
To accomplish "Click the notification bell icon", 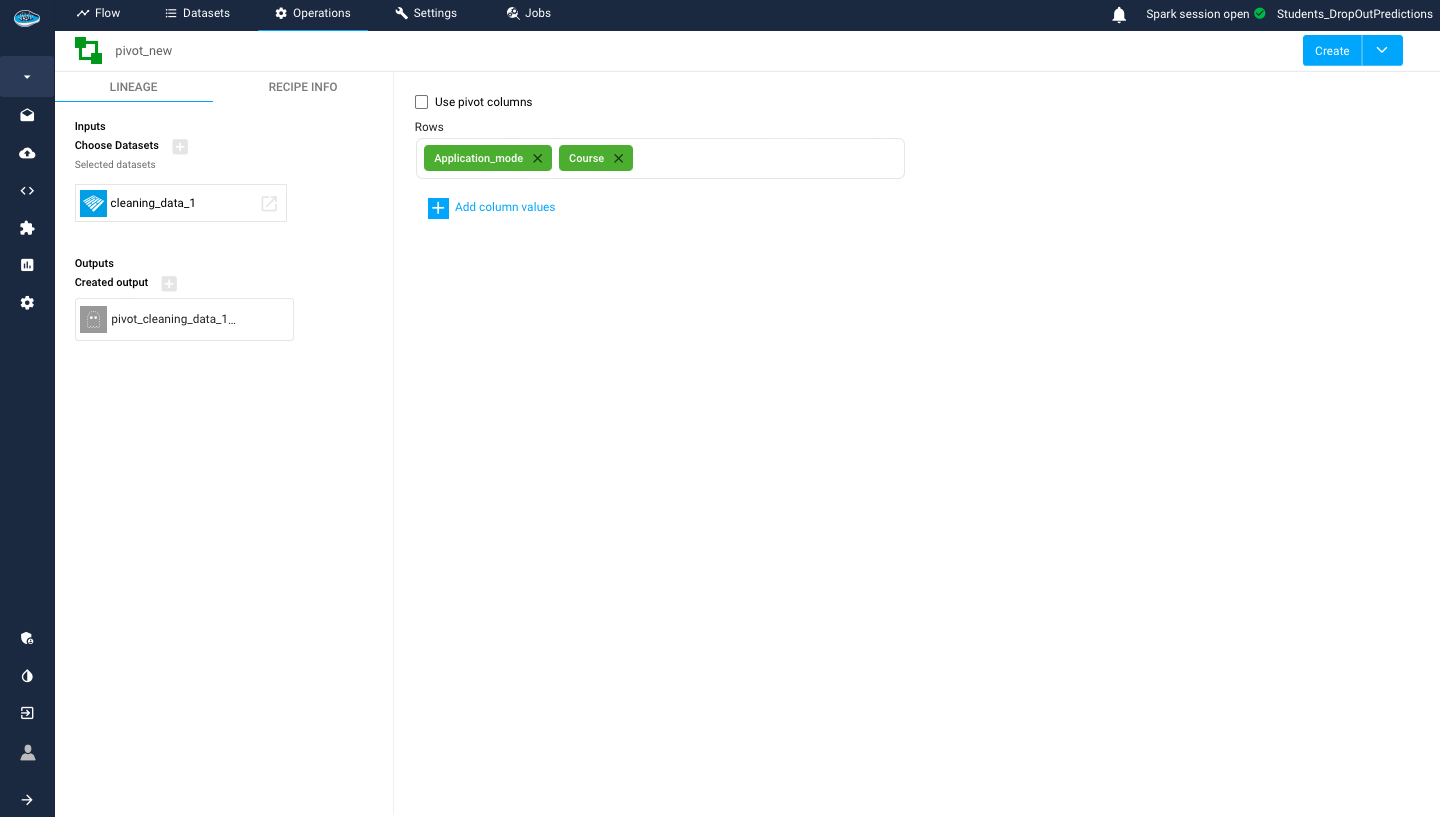I will click(1119, 14).
